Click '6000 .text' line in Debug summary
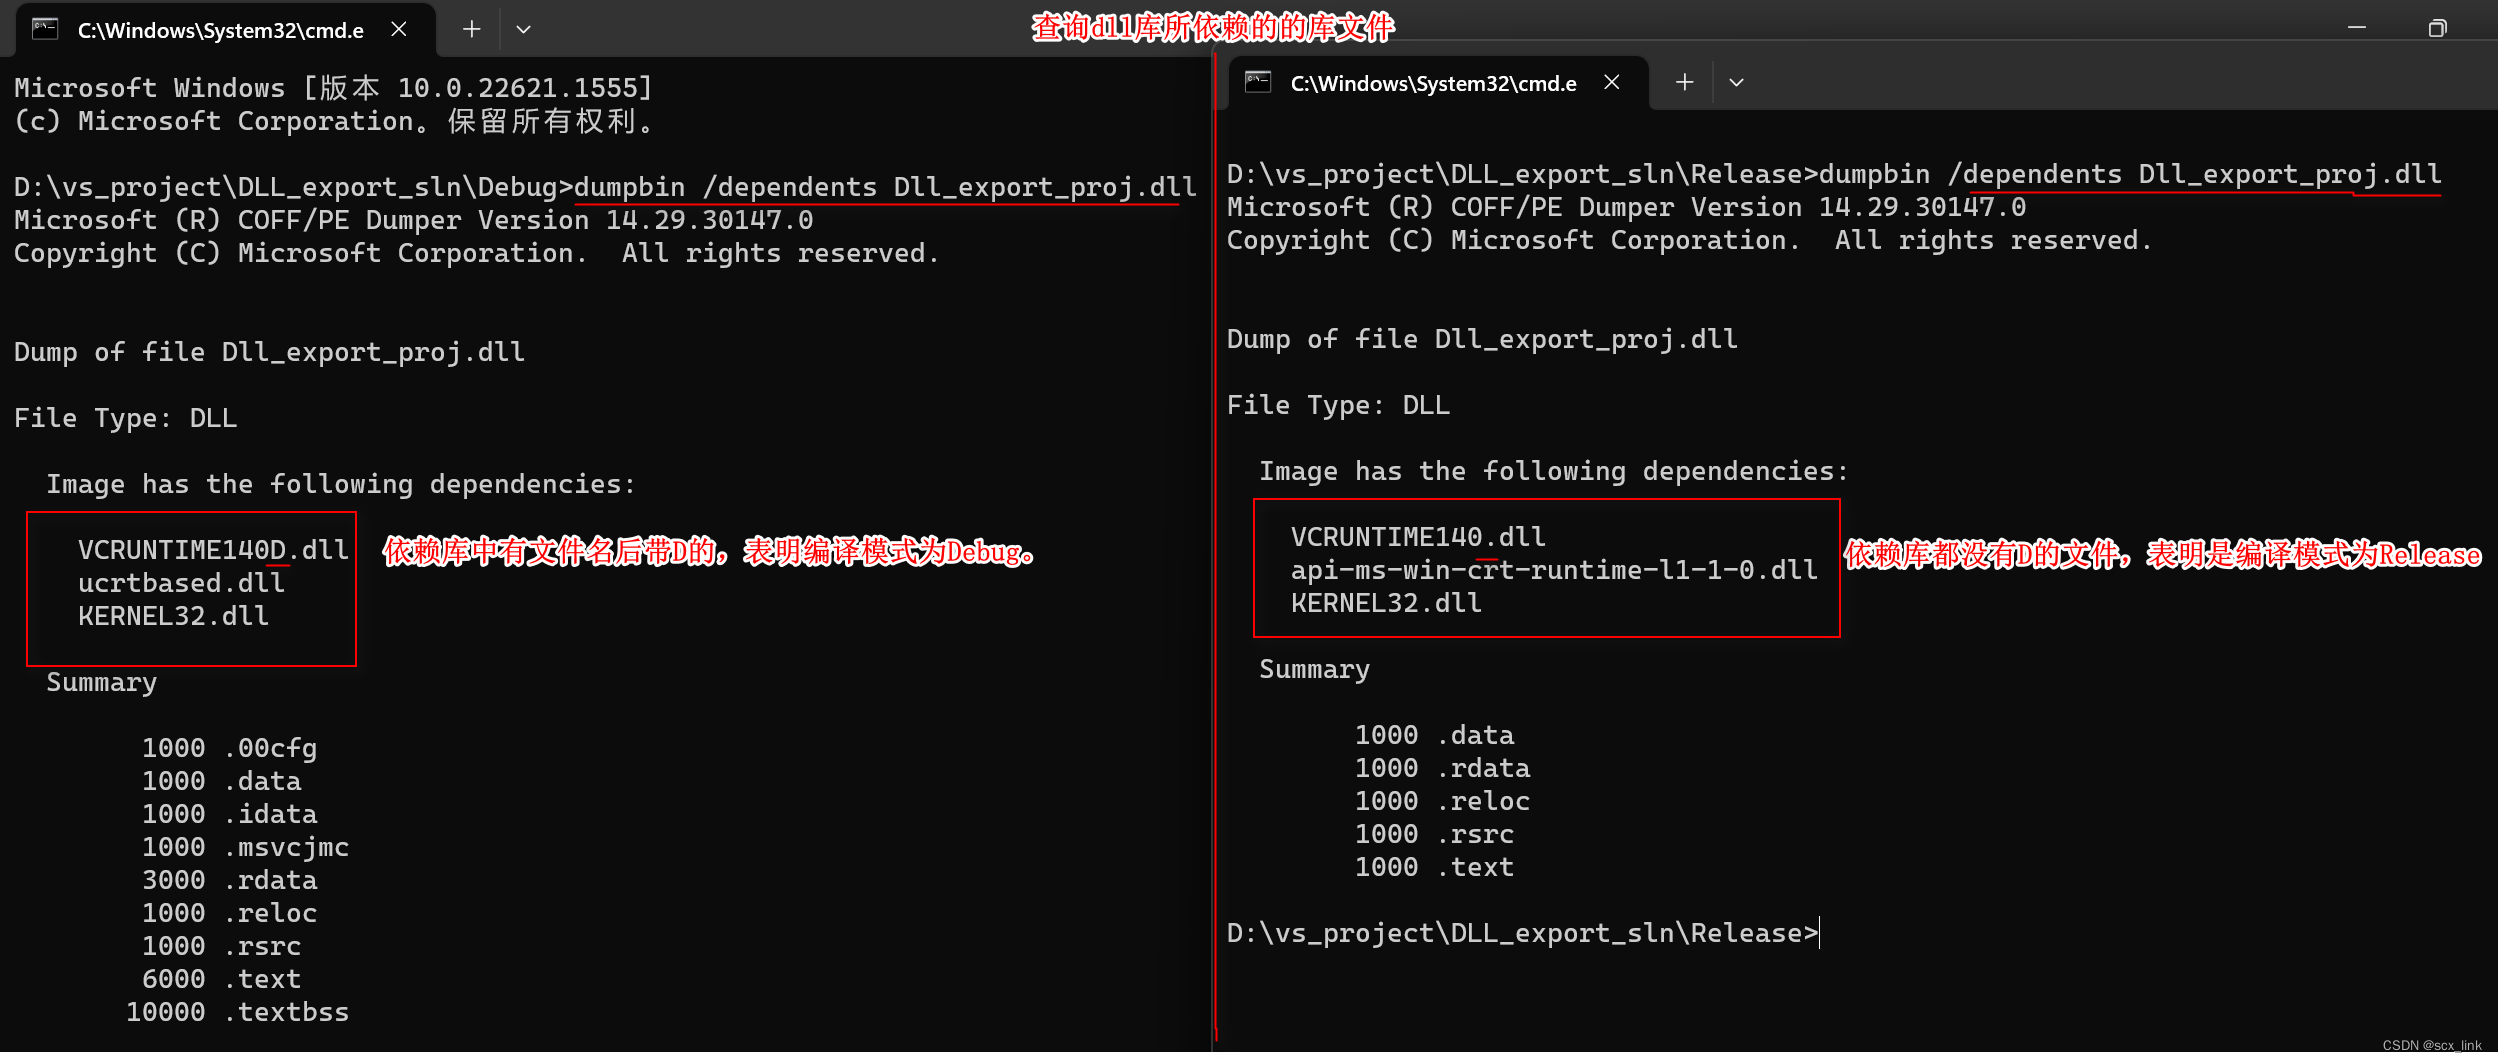Viewport: 2498px width, 1062px height. pos(221,979)
